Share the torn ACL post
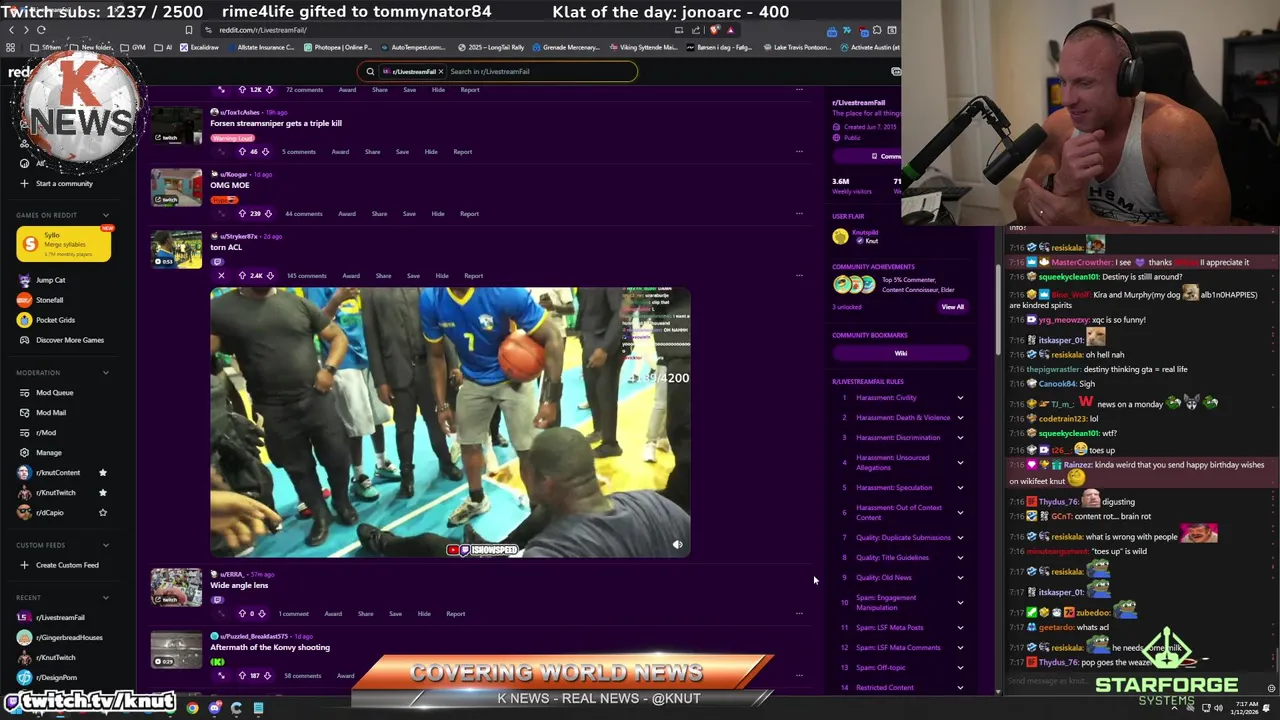 tap(383, 275)
